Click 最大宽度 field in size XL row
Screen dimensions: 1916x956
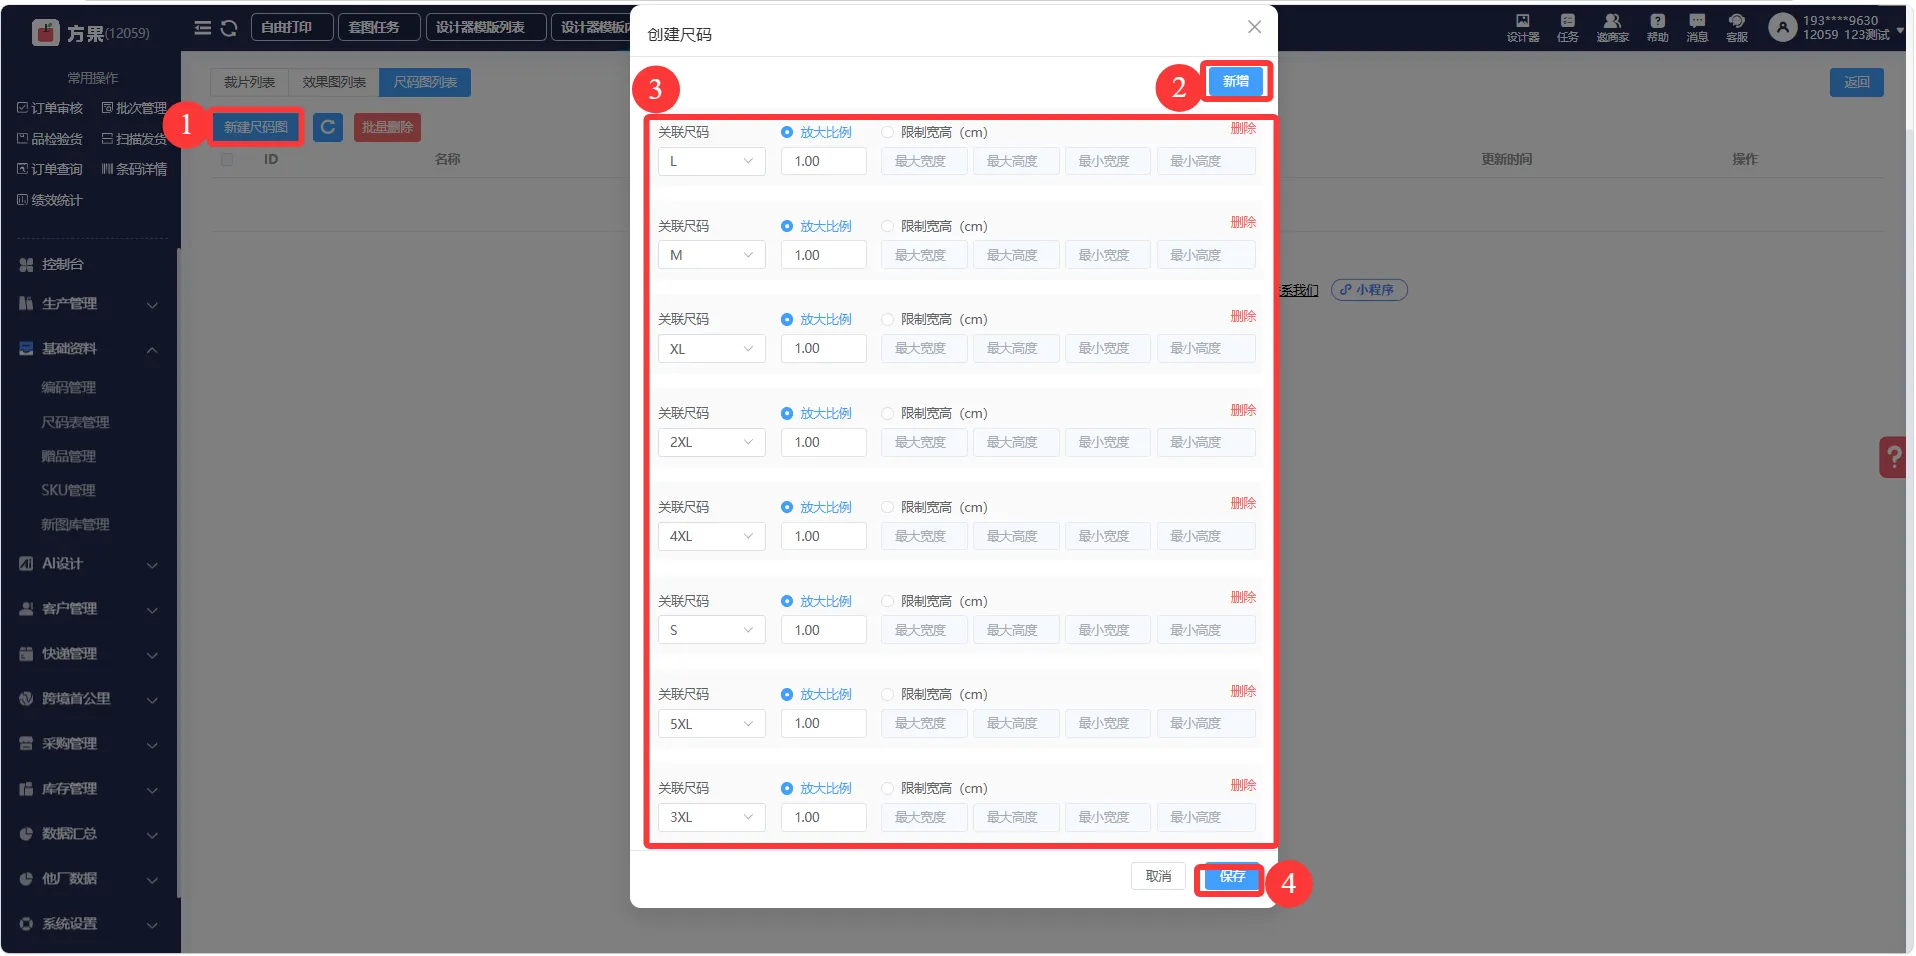tap(924, 349)
